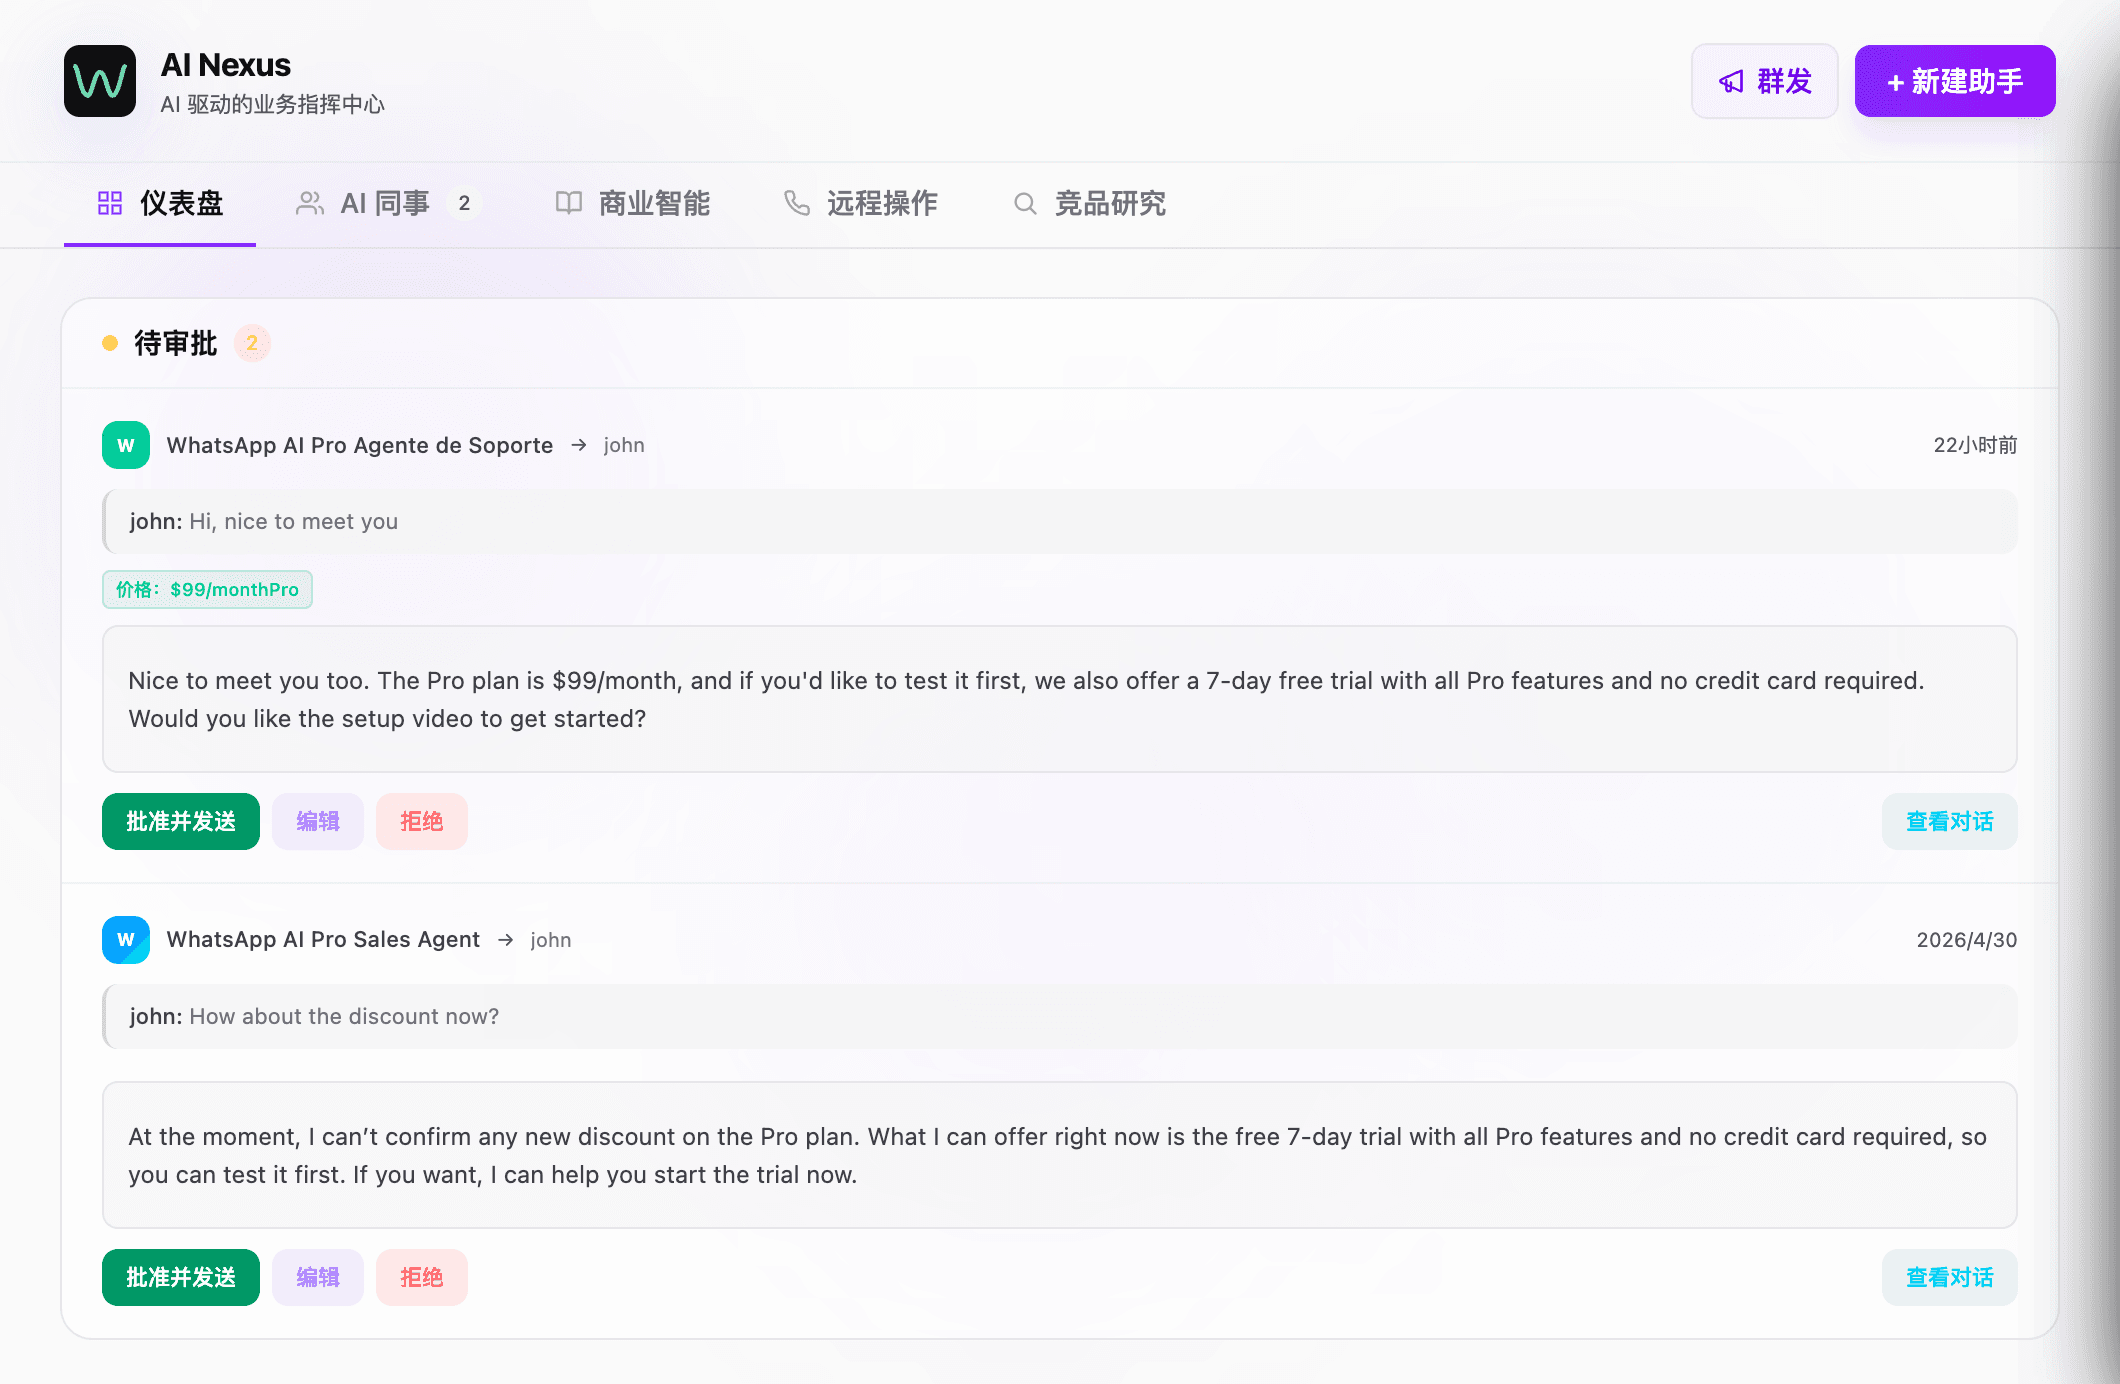Reject the Sales Agent reply
The width and height of the screenshot is (2120, 1384).
(422, 1278)
